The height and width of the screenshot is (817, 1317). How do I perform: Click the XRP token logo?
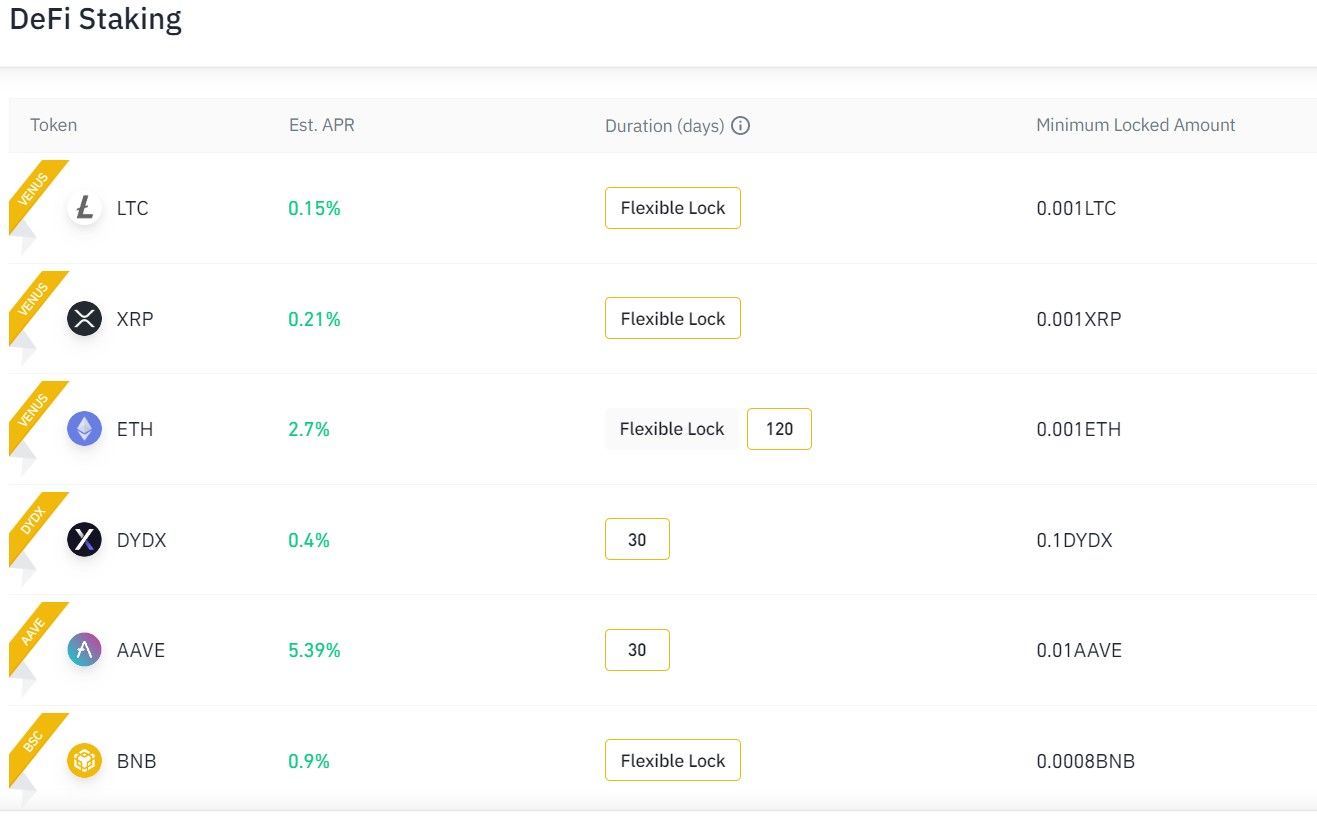coord(85,319)
